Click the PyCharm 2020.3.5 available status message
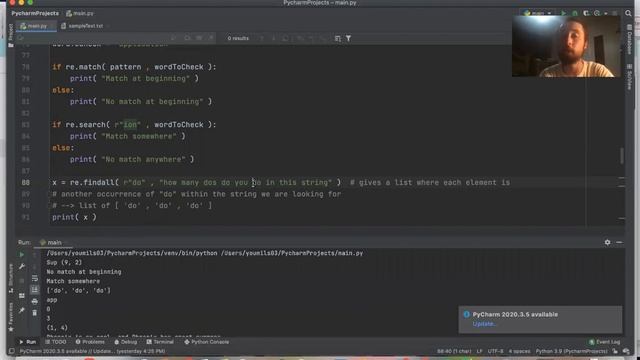 click(x=92, y=351)
